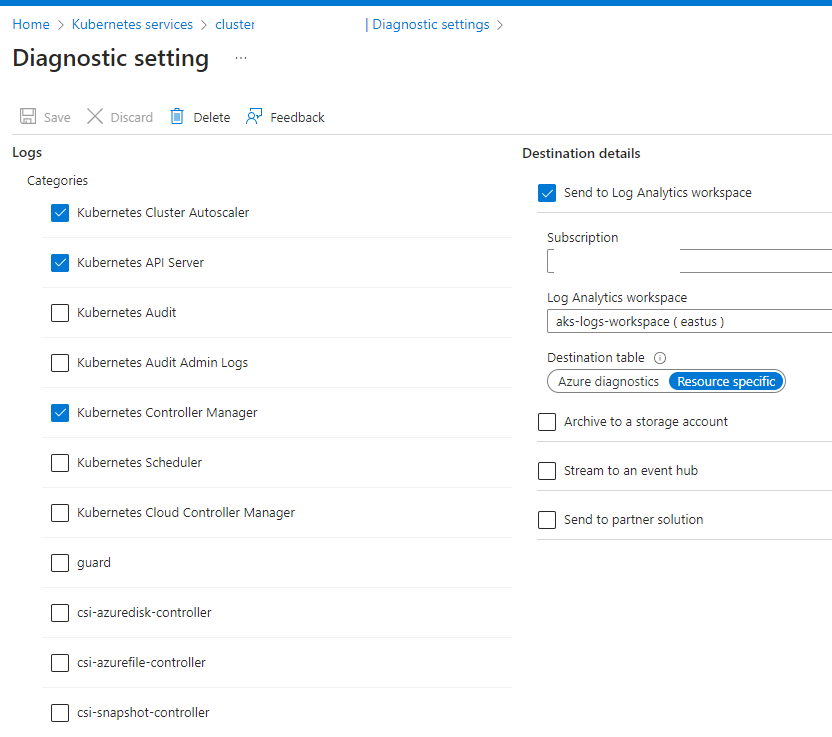Click the chevron after Home breadcrumb

60,25
